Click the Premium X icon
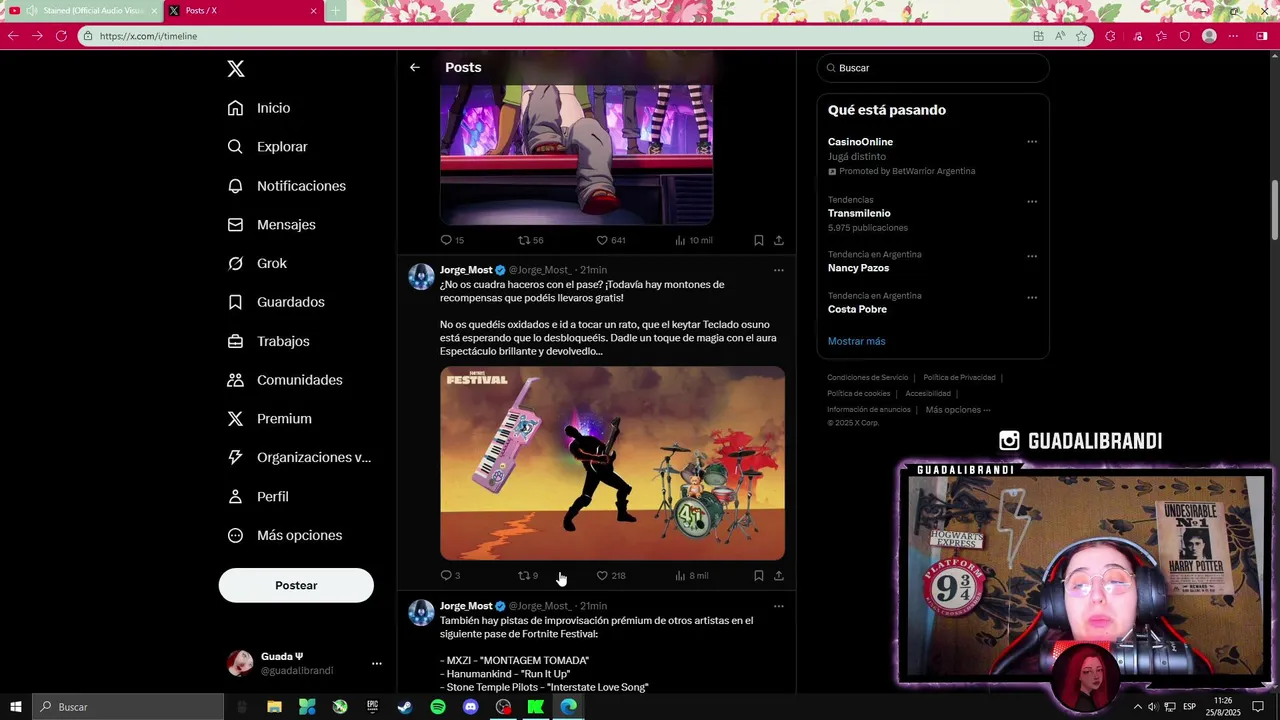Image resolution: width=1280 pixels, height=720 pixels. click(235, 419)
